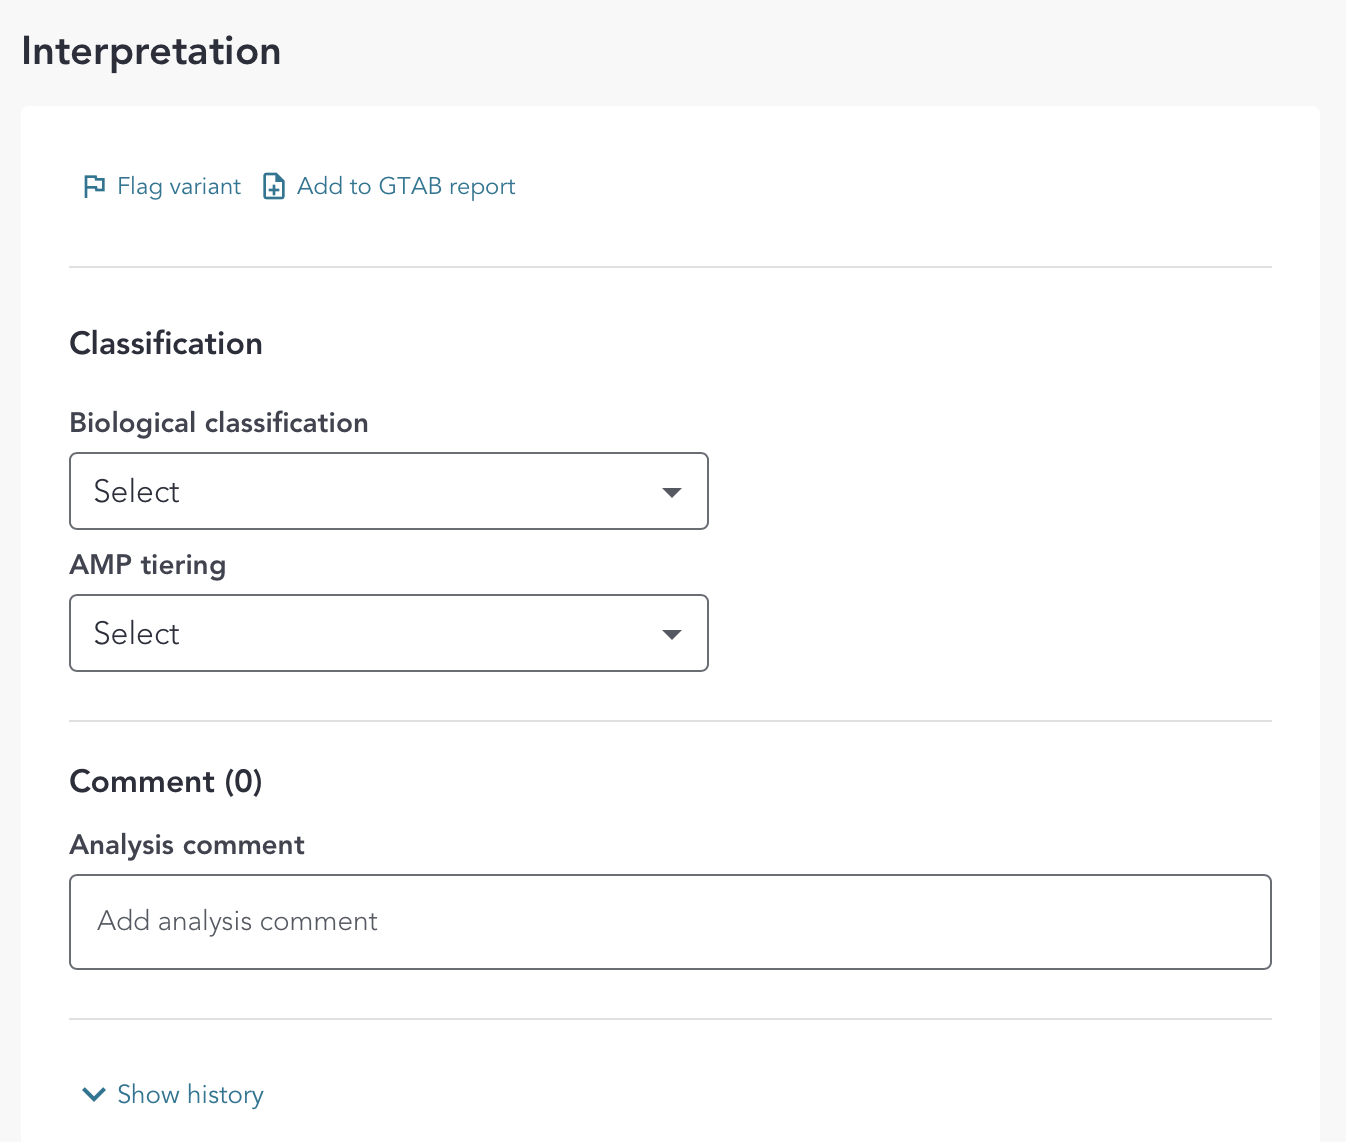Click the Analysis comment field label

tap(187, 845)
